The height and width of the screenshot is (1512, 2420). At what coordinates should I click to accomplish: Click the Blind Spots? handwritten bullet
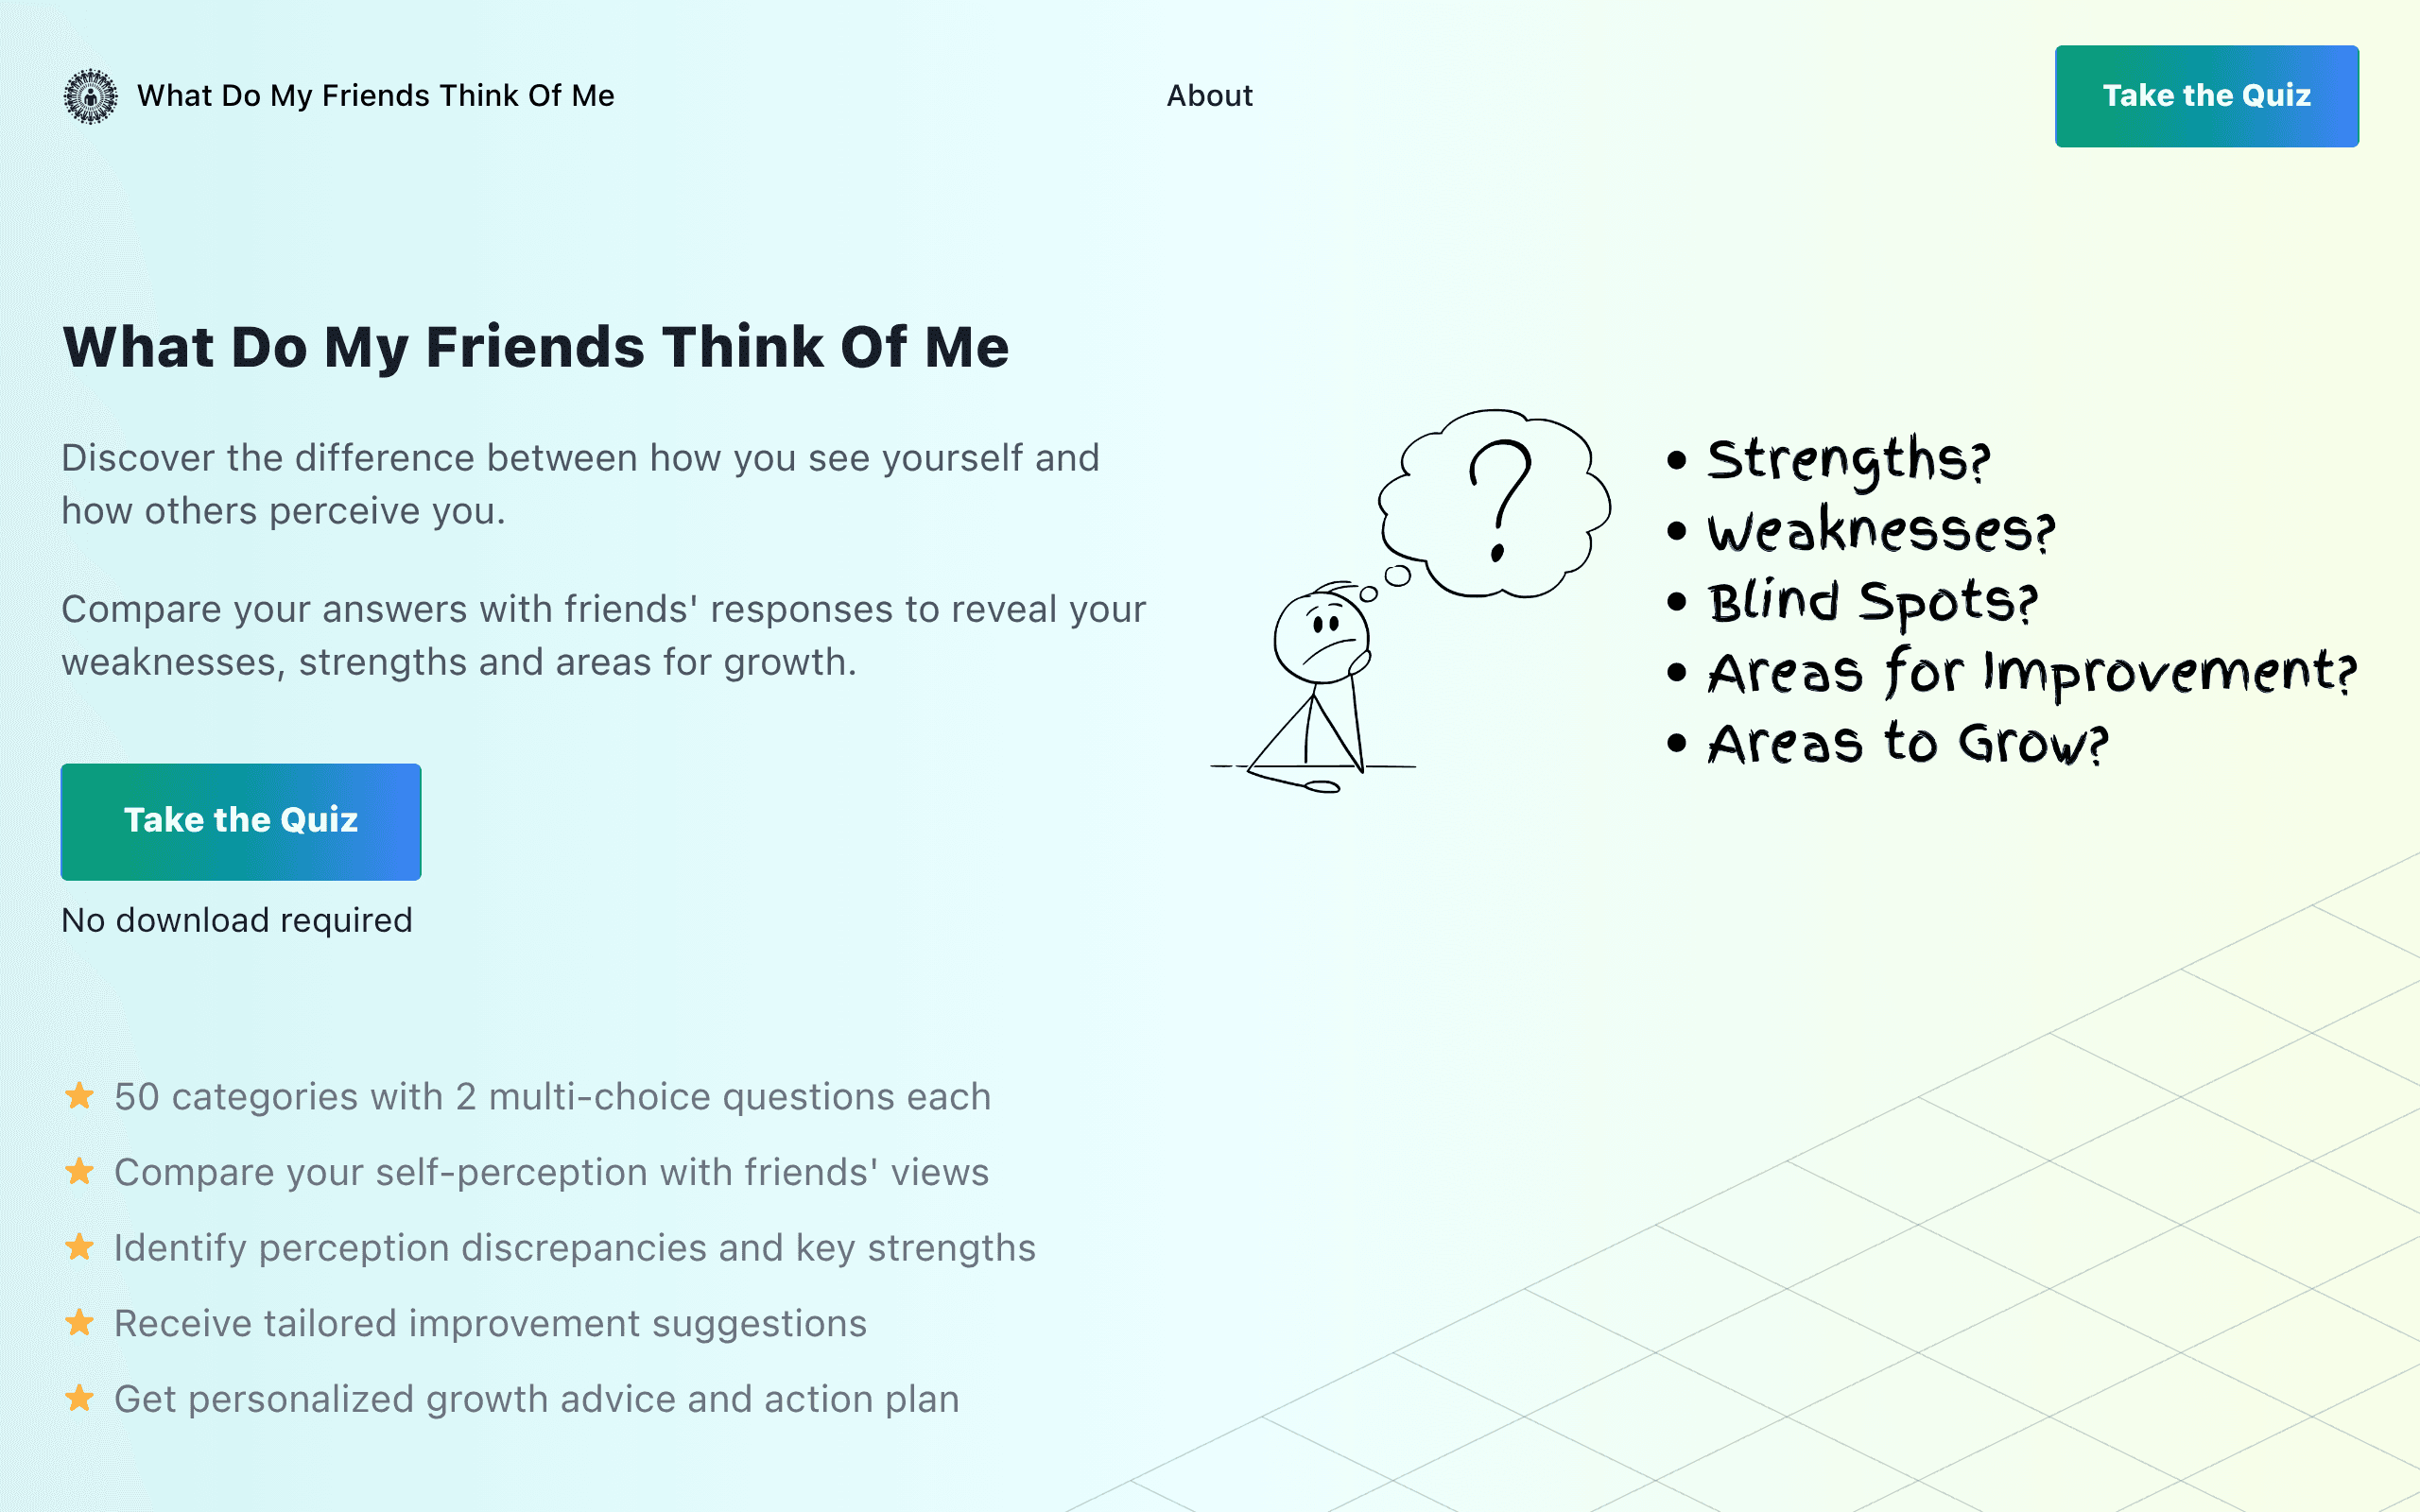(1853, 602)
